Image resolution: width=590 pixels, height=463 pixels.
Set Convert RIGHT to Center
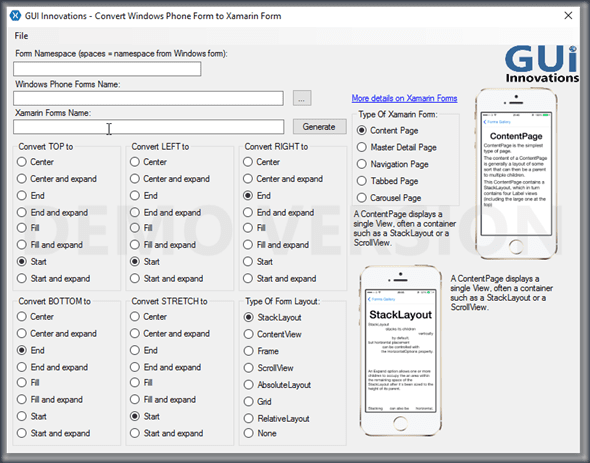click(x=262, y=162)
